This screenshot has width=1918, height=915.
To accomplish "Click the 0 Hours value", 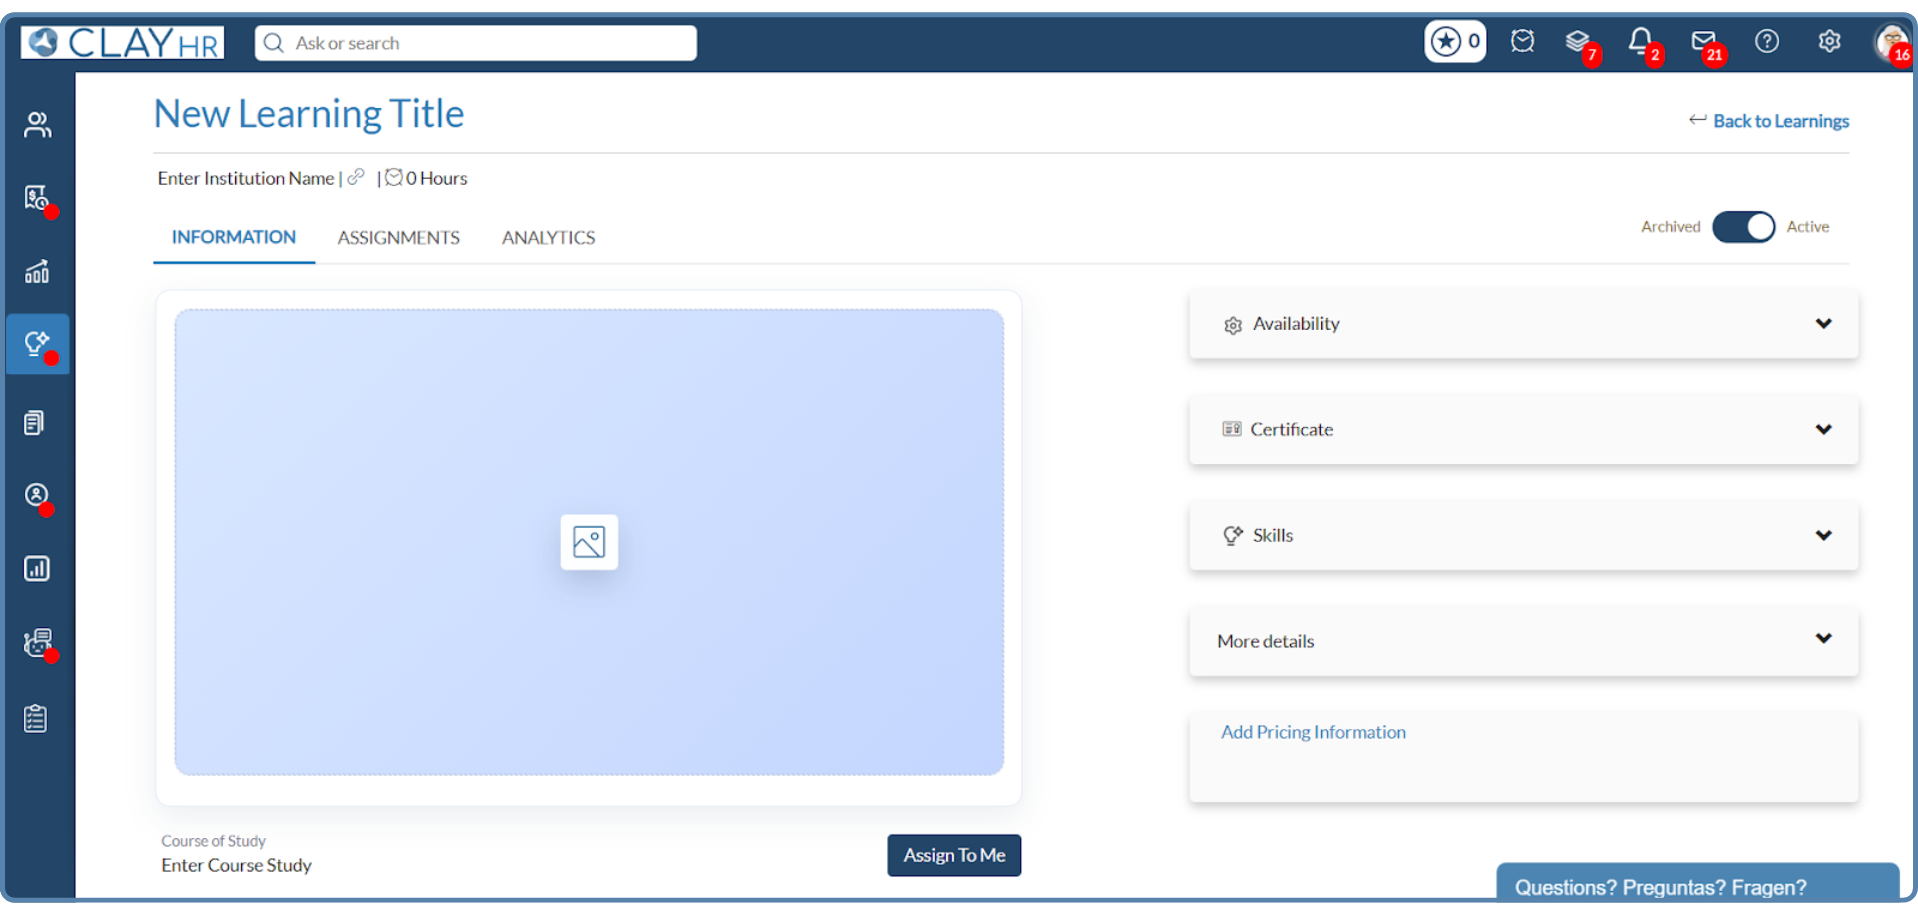I will tap(436, 178).
